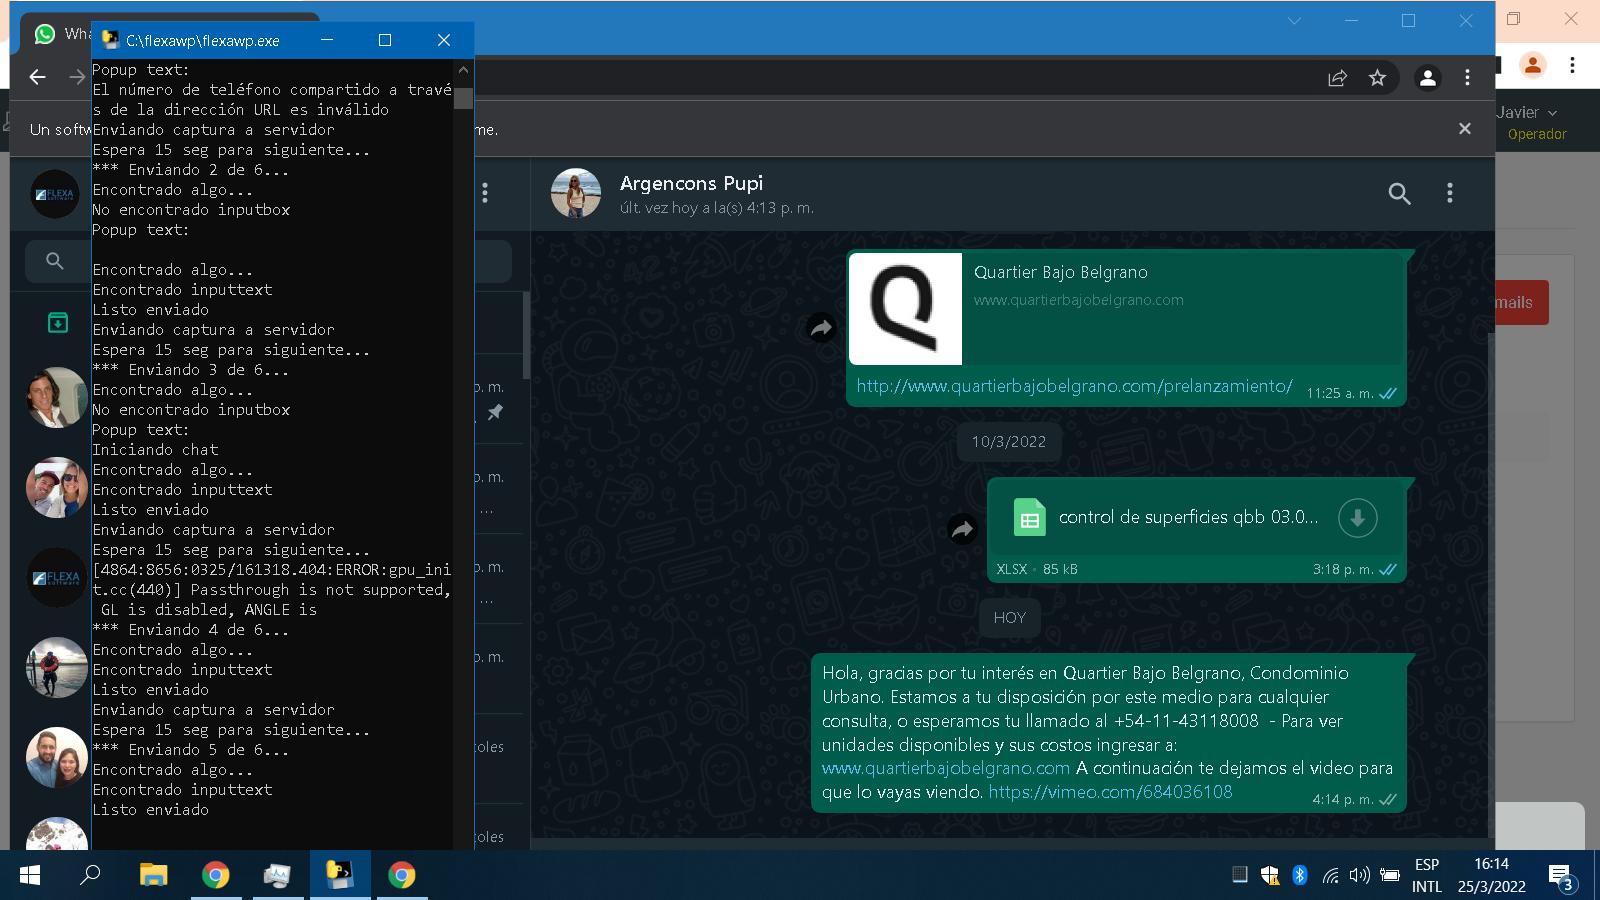Click the flexawp.exe console title icon

(x=110, y=40)
